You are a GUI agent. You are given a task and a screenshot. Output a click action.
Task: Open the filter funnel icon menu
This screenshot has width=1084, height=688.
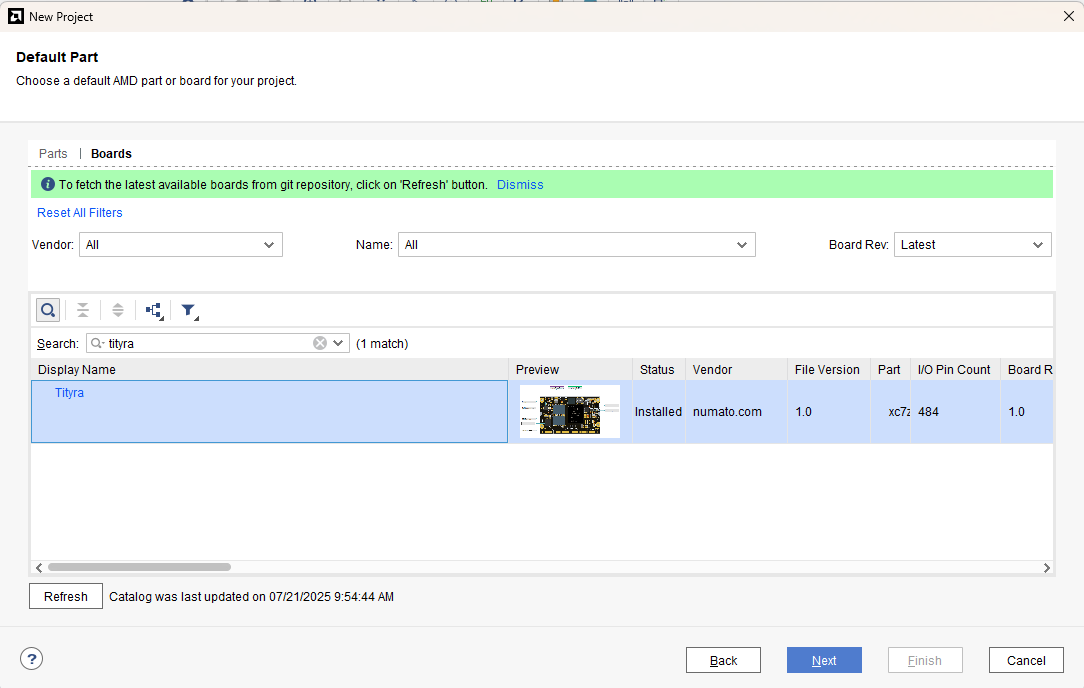(188, 310)
